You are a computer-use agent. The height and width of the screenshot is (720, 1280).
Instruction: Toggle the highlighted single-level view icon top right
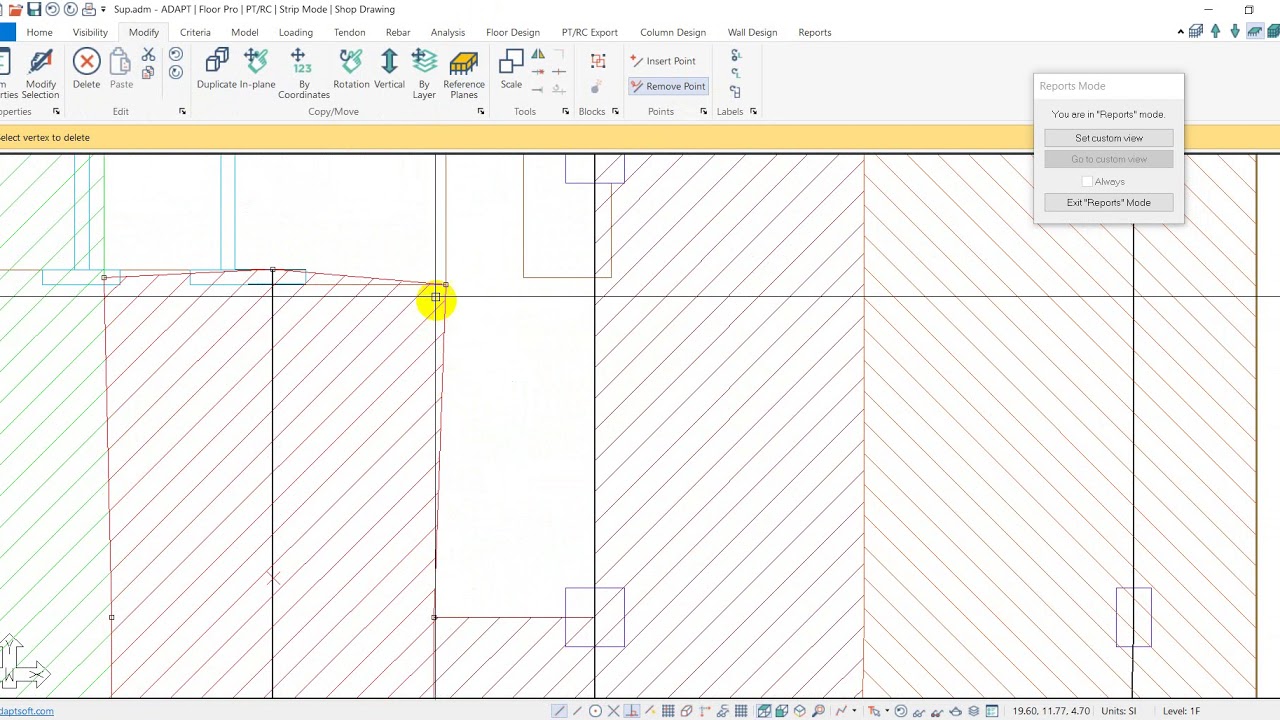(1255, 31)
